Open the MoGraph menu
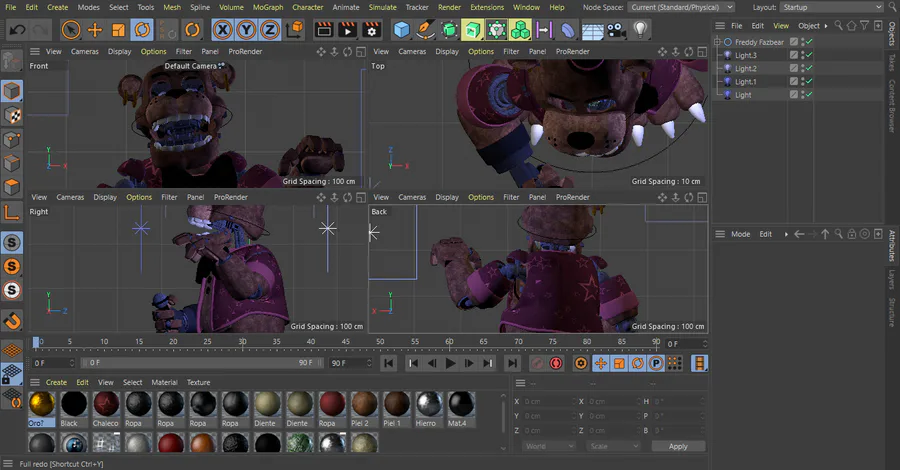The height and width of the screenshot is (470, 900). (x=268, y=7)
